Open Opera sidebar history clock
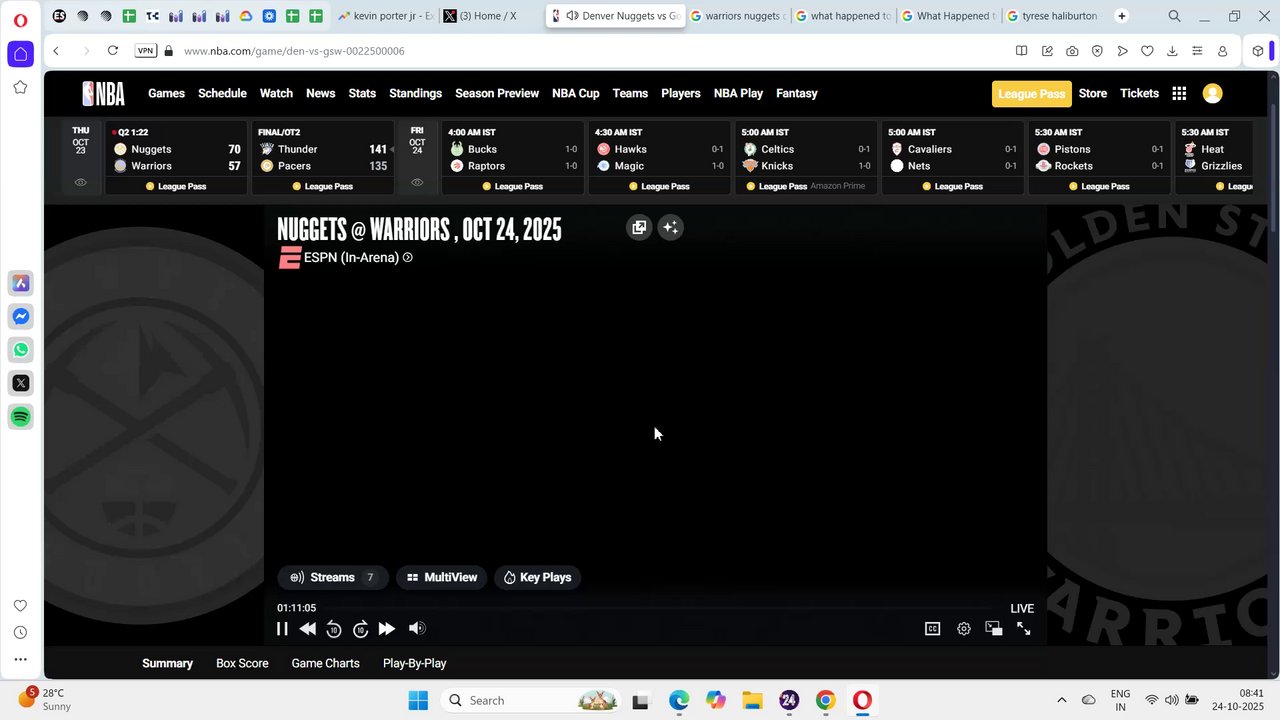 click(x=20, y=632)
